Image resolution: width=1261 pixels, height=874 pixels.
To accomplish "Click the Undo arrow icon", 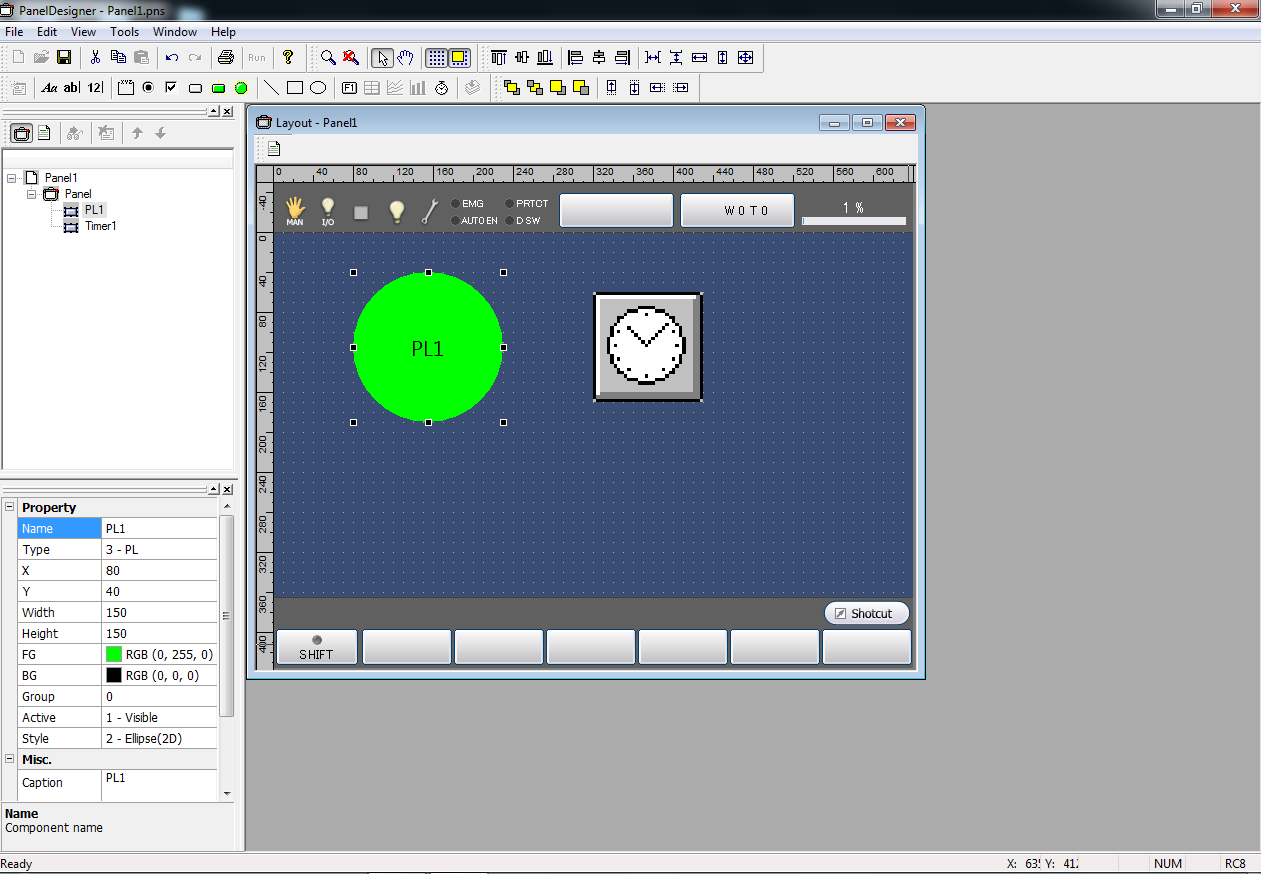I will tap(172, 58).
